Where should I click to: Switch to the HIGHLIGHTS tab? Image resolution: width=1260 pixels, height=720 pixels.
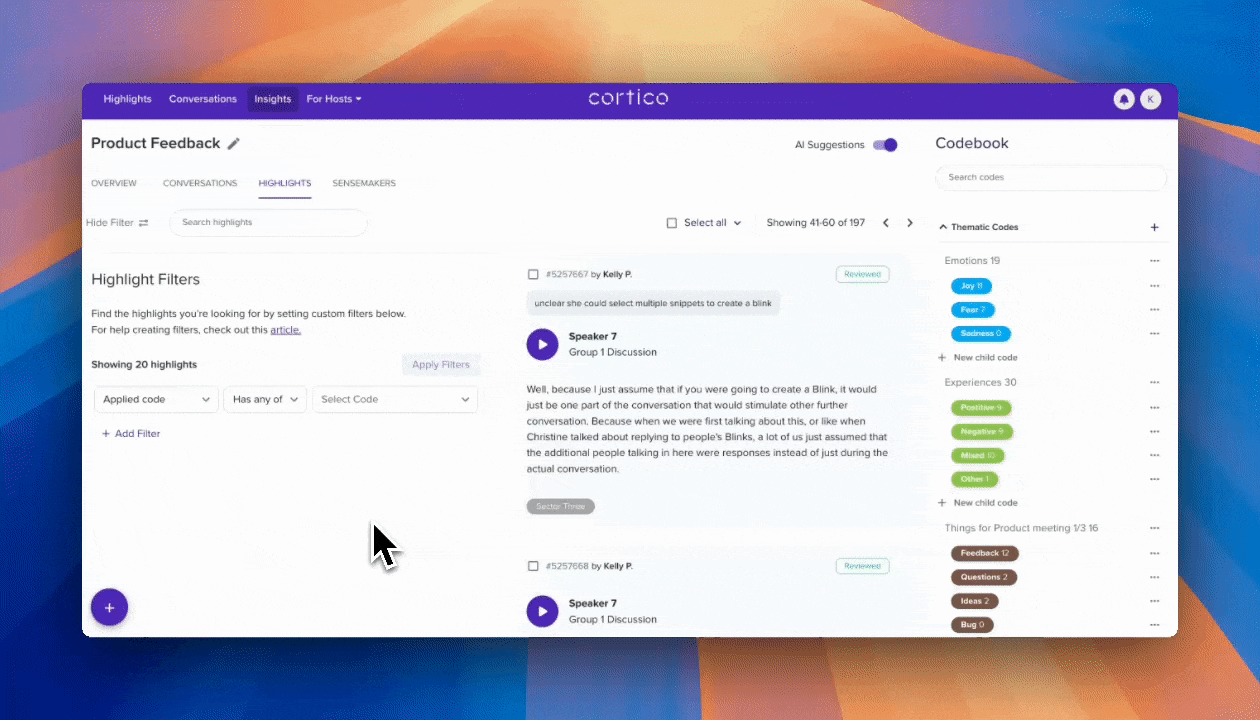285,184
